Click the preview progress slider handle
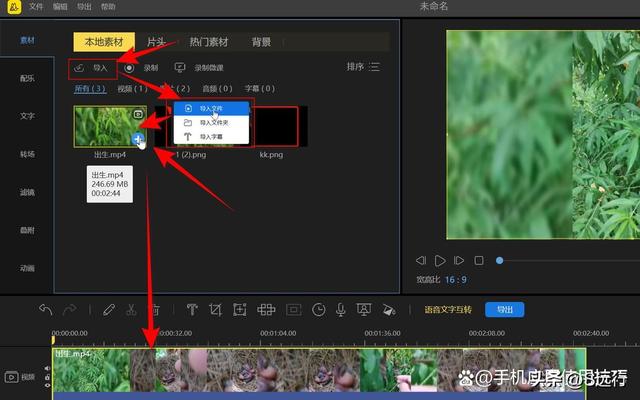The width and height of the screenshot is (640, 400). [x=499, y=260]
